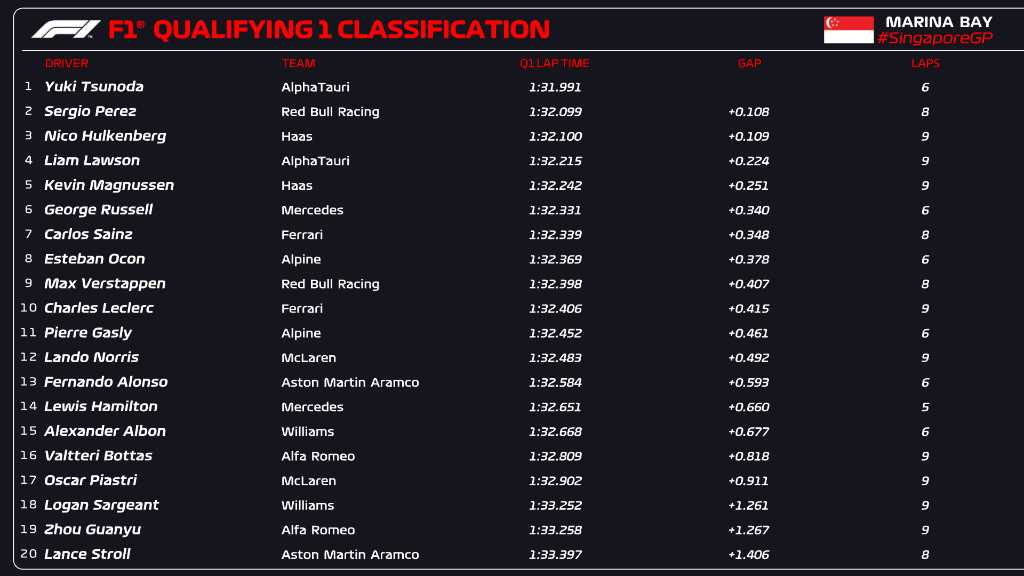Click the Q1 LAP TIME column header
Viewport: 1024px width, 576px height.
554,63
